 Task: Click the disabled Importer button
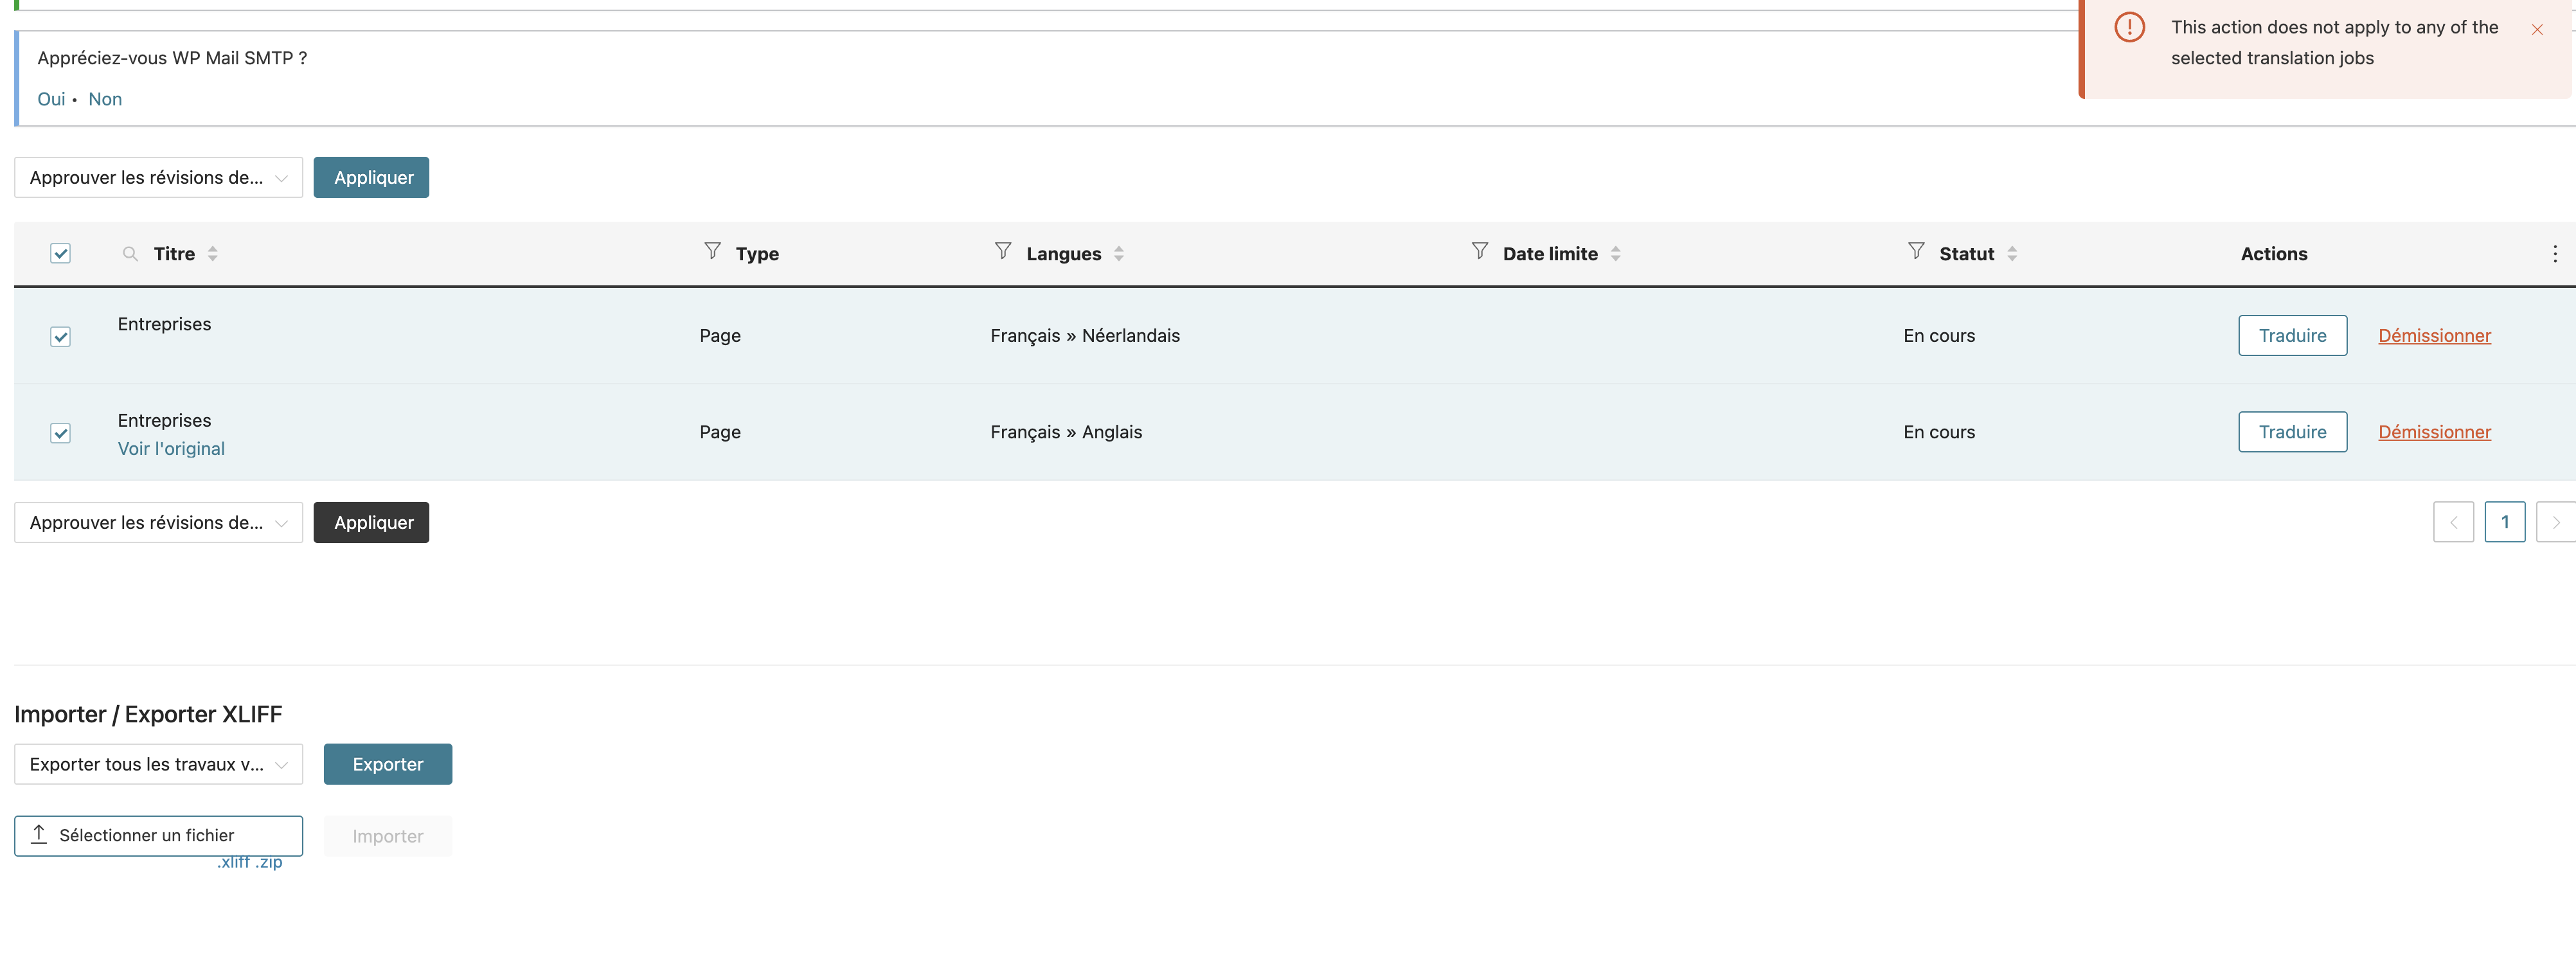(388, 836)
